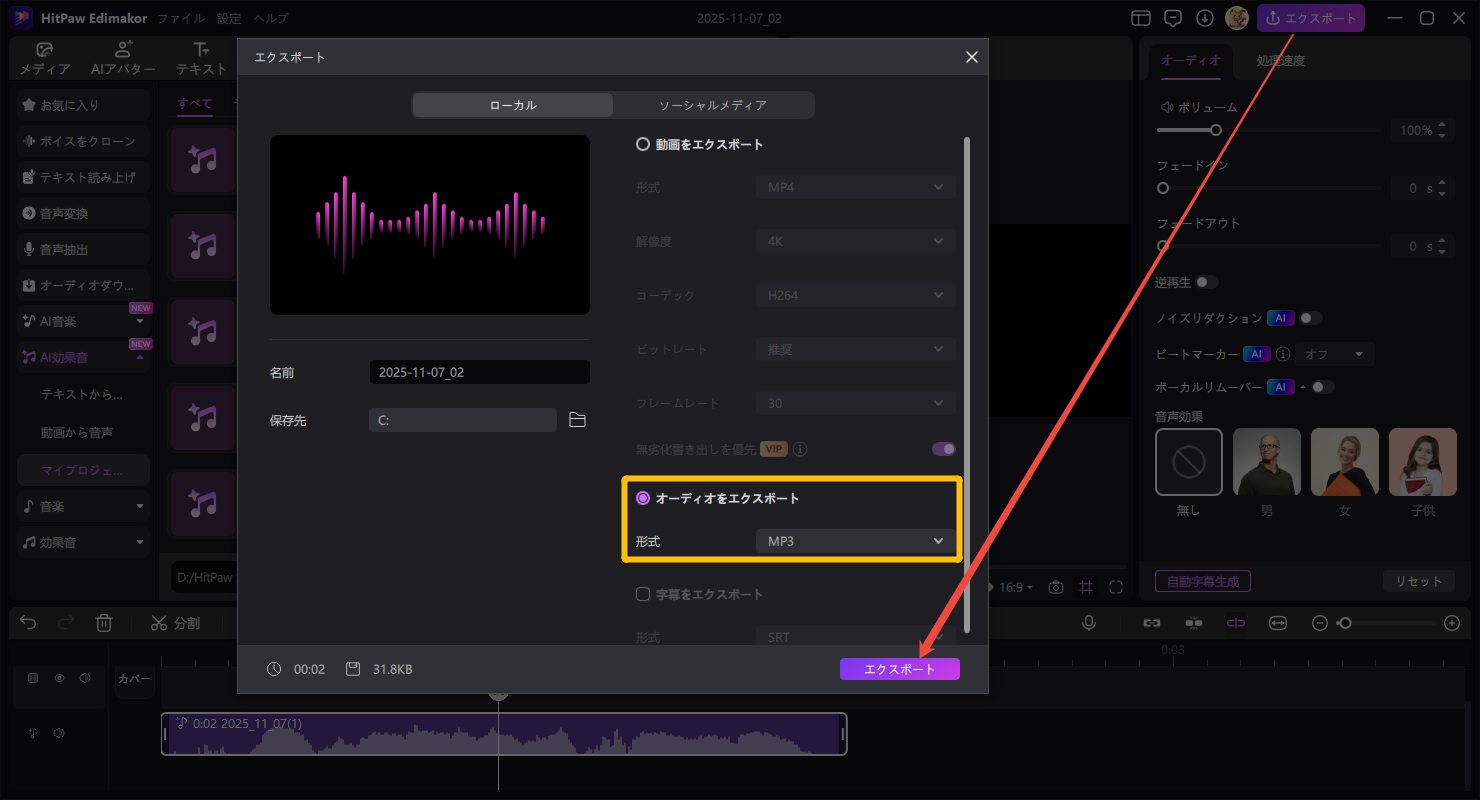Open the ビートマーカー オフ dropdown
Viewport: 1480px width, 800px height.
(x=1334, y=353)
